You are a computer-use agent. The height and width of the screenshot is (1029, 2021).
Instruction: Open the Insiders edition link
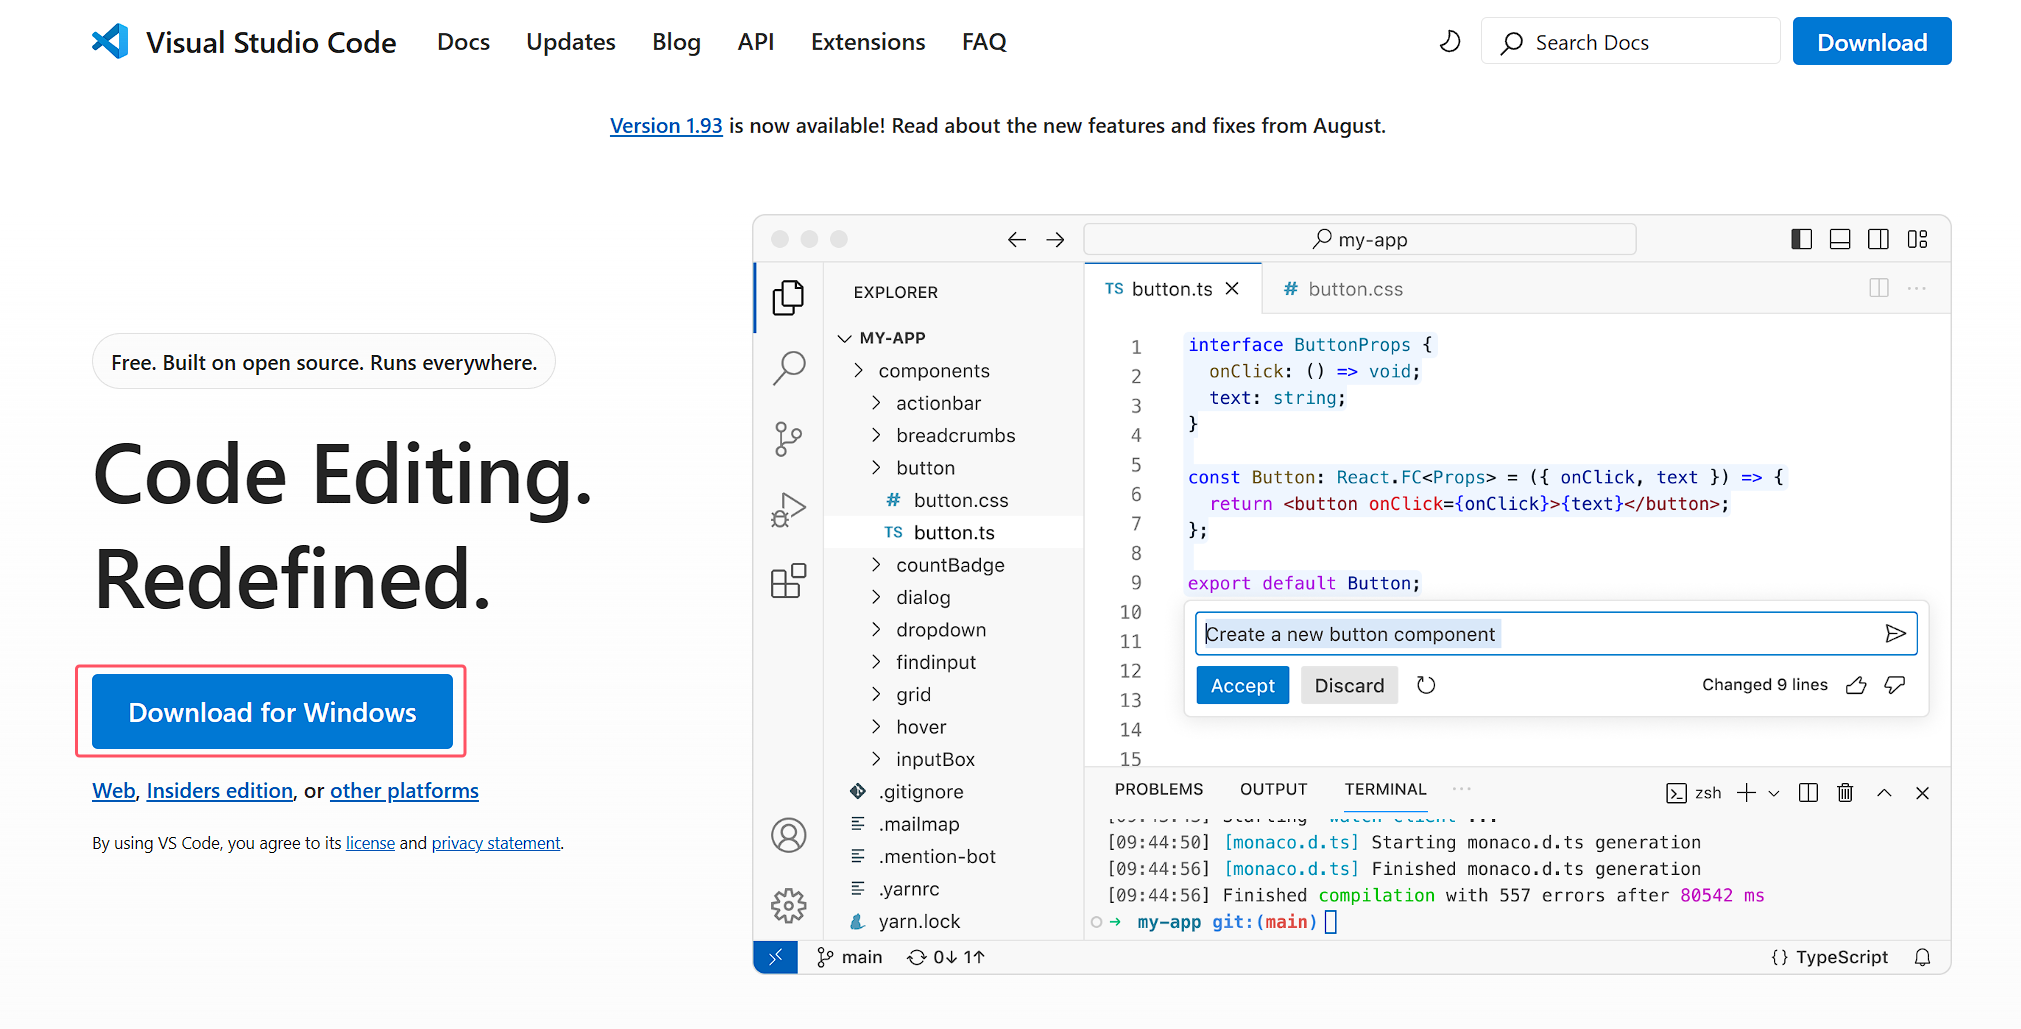pyautogui.click(x=220, y=791)
